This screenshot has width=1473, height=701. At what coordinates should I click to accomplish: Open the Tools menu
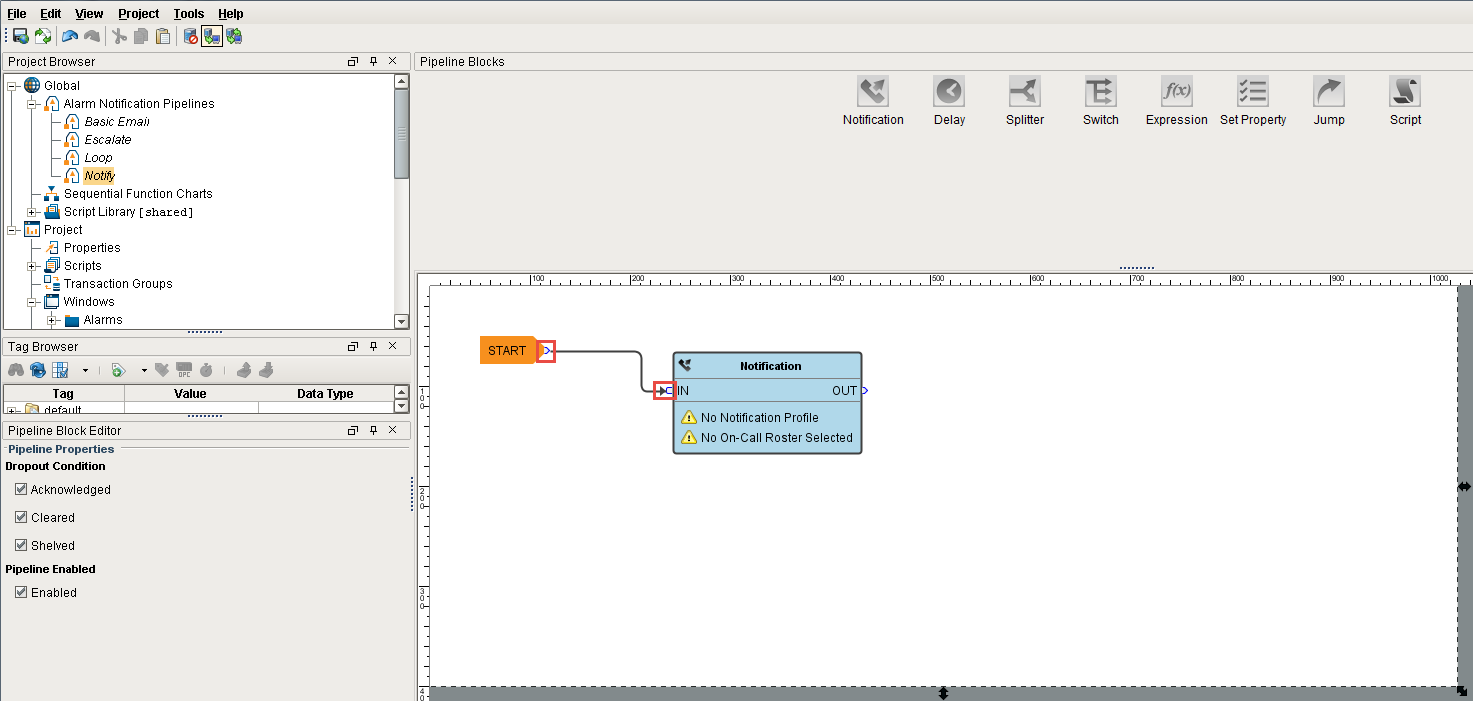(188, 13)
